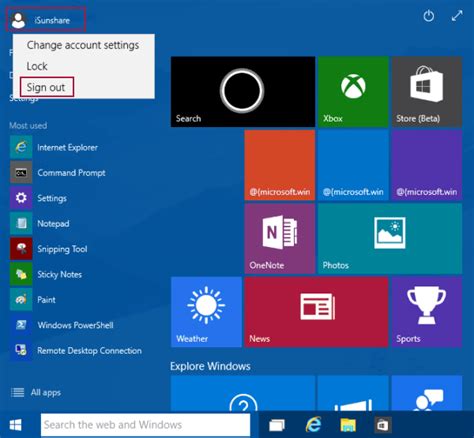Sign out of the account
This screenshot has width=474, height=438.
coord(46,87)
